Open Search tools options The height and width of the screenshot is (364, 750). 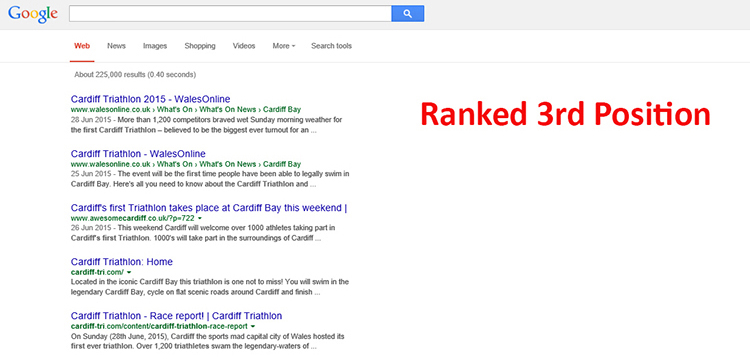pyautogui.click(x=331, y=46)
